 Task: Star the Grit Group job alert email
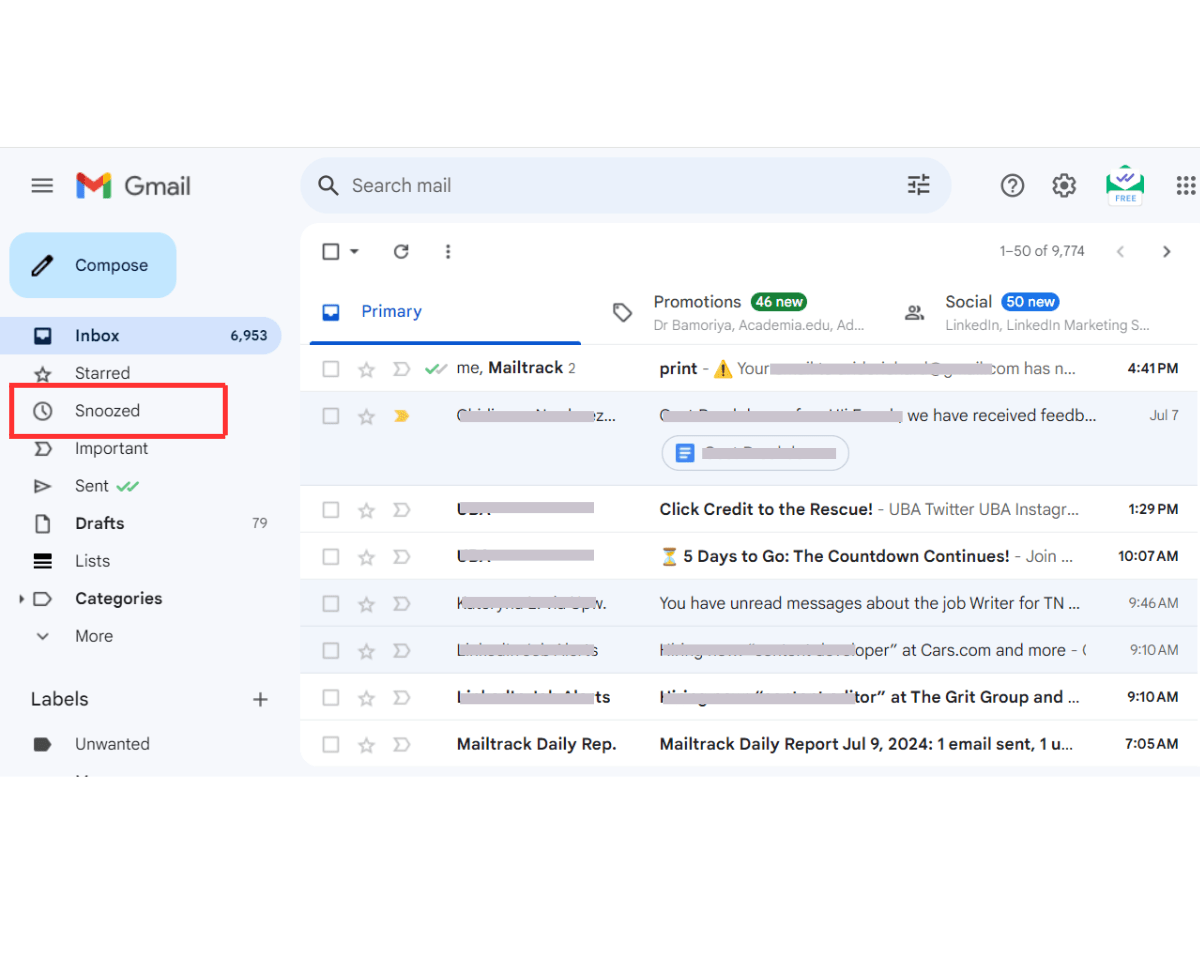(x=366, y=698)
